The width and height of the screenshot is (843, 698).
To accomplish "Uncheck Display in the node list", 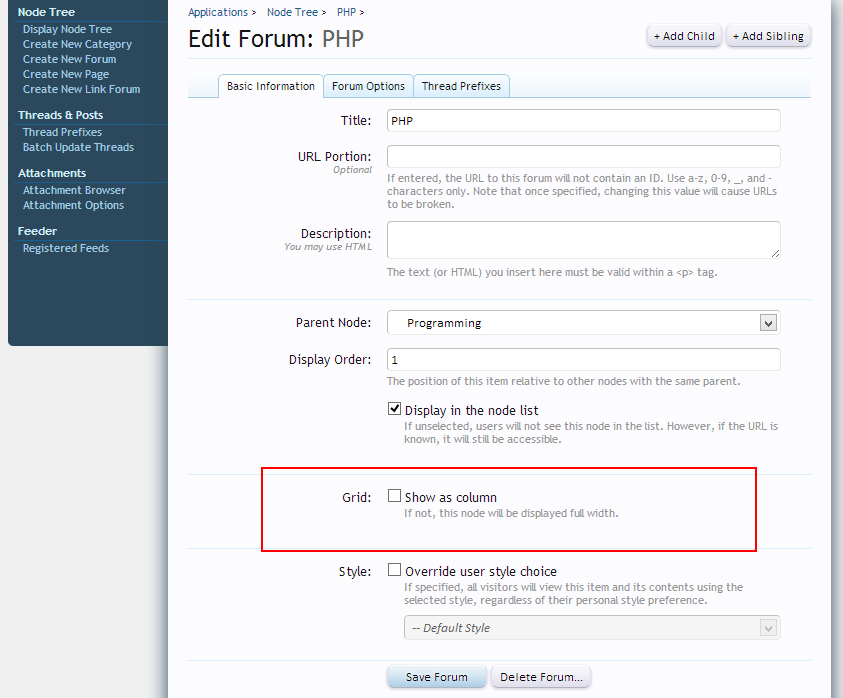I will (x=394, y=409).
